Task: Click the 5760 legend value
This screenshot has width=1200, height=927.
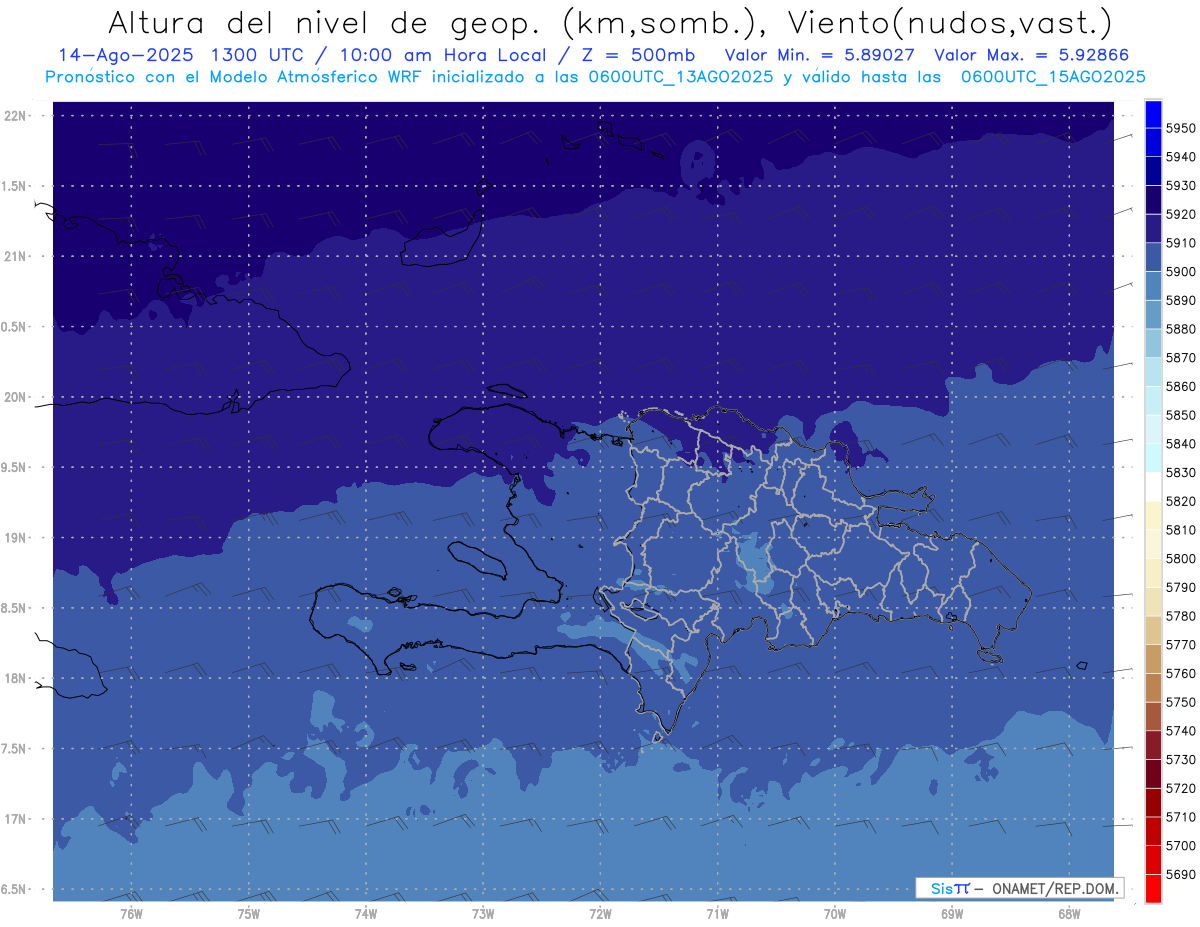Action: (x=1181, y=673)
